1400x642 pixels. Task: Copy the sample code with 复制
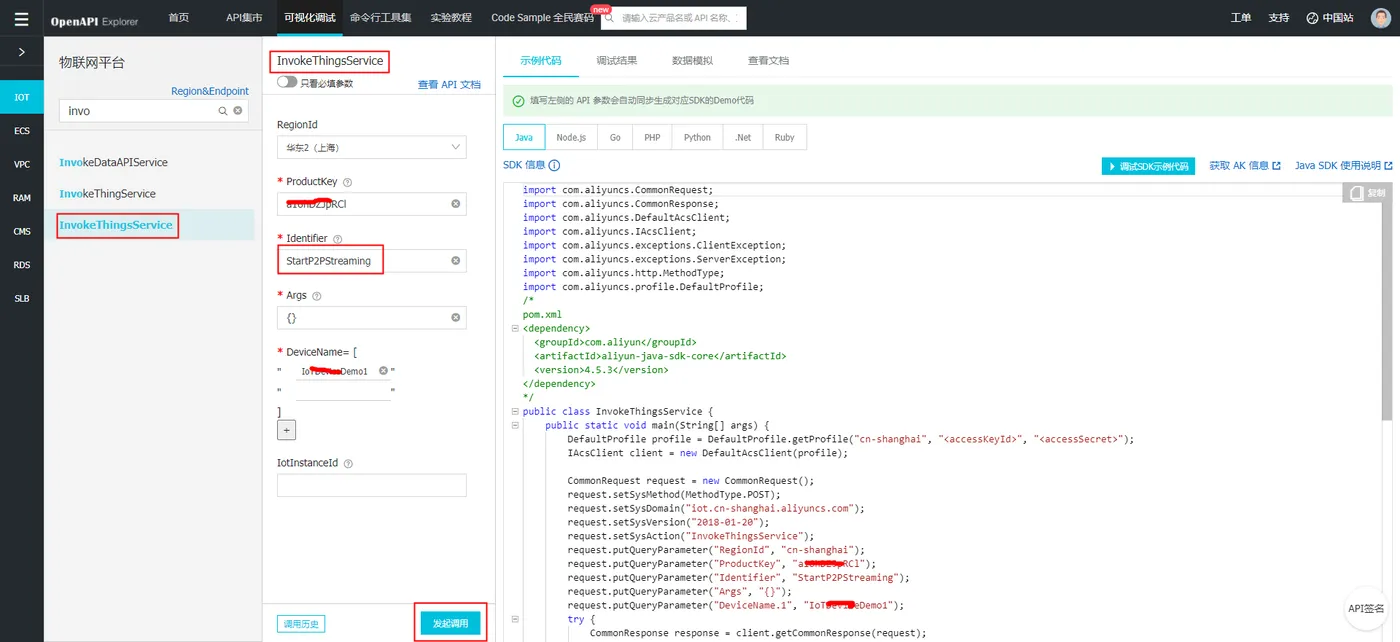[1369, 192]
